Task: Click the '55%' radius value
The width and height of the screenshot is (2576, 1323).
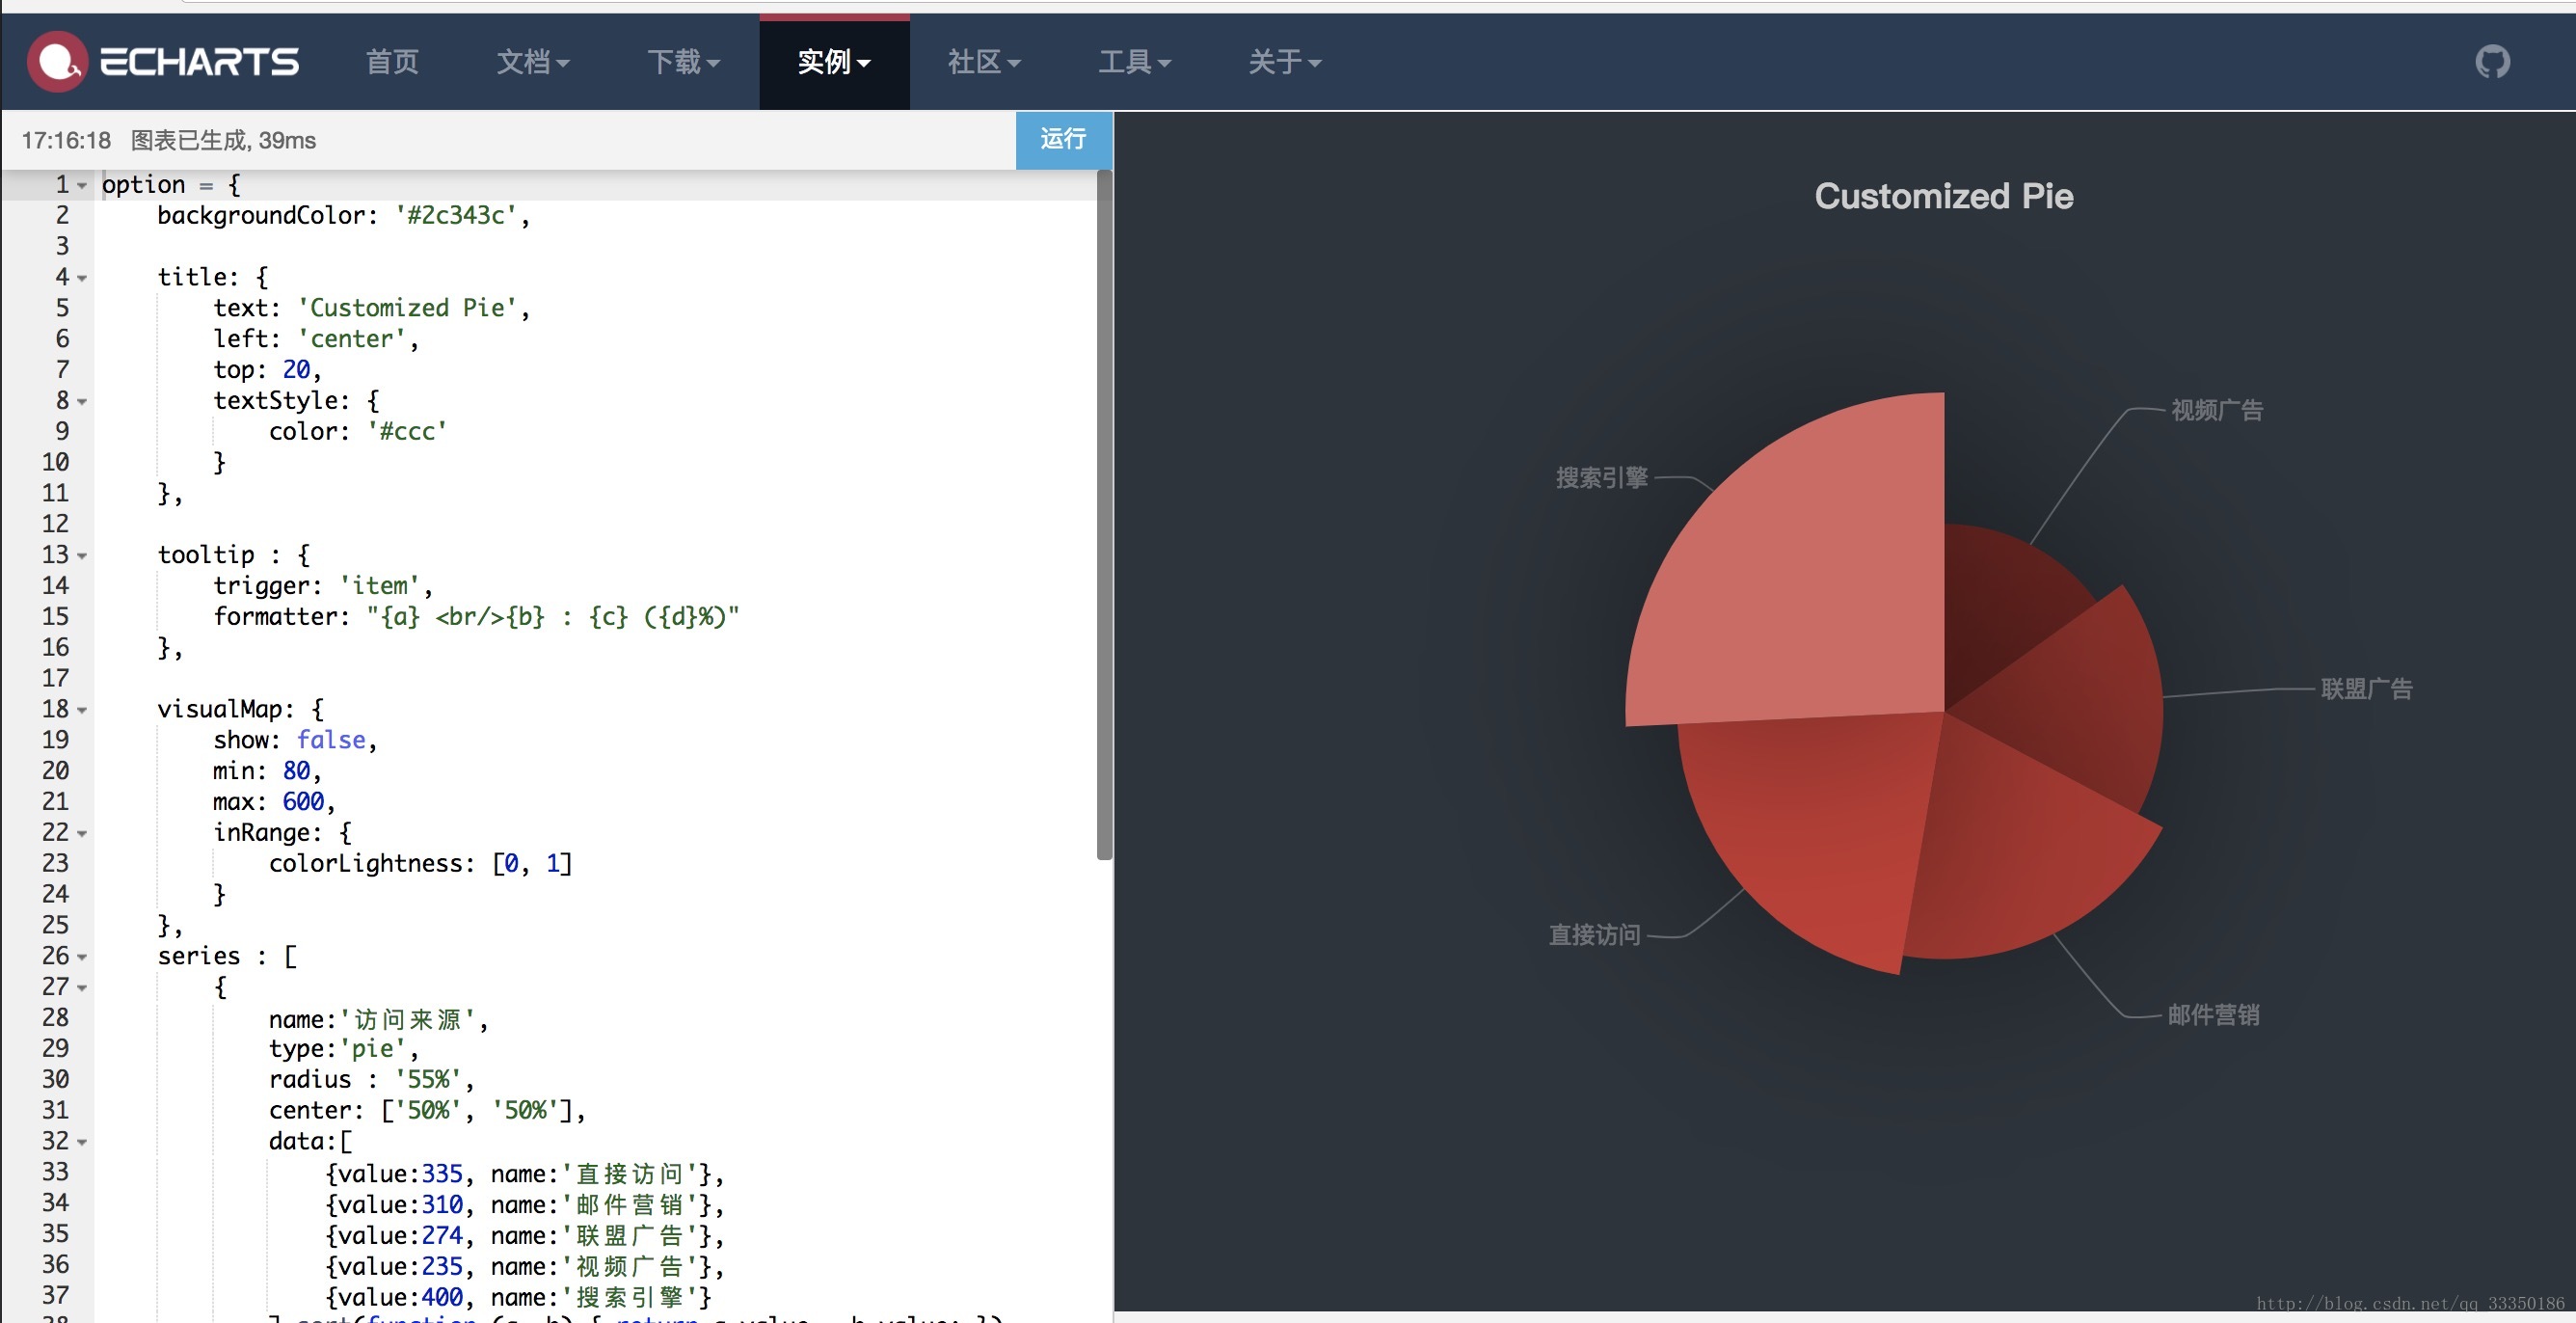Action: 428,1080
